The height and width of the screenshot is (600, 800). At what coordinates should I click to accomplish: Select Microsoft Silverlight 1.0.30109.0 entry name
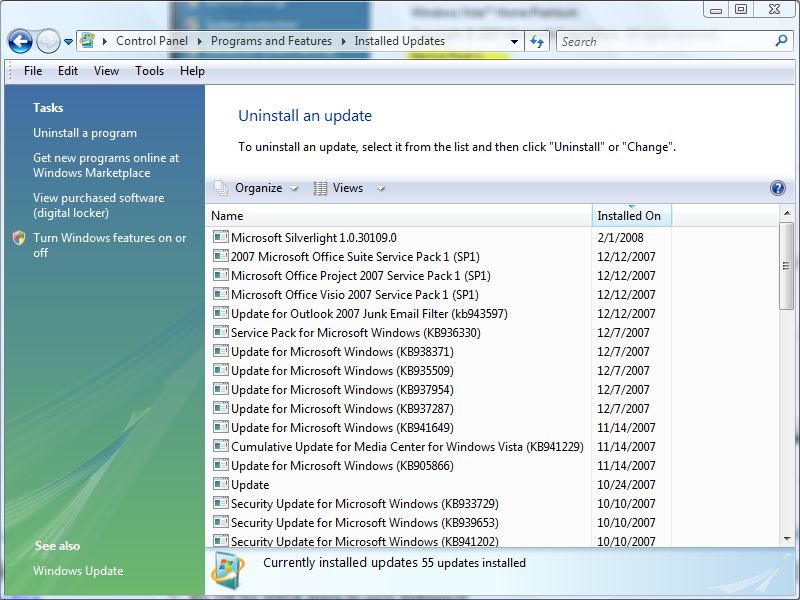pyautogui.click(x=314, y=238)
